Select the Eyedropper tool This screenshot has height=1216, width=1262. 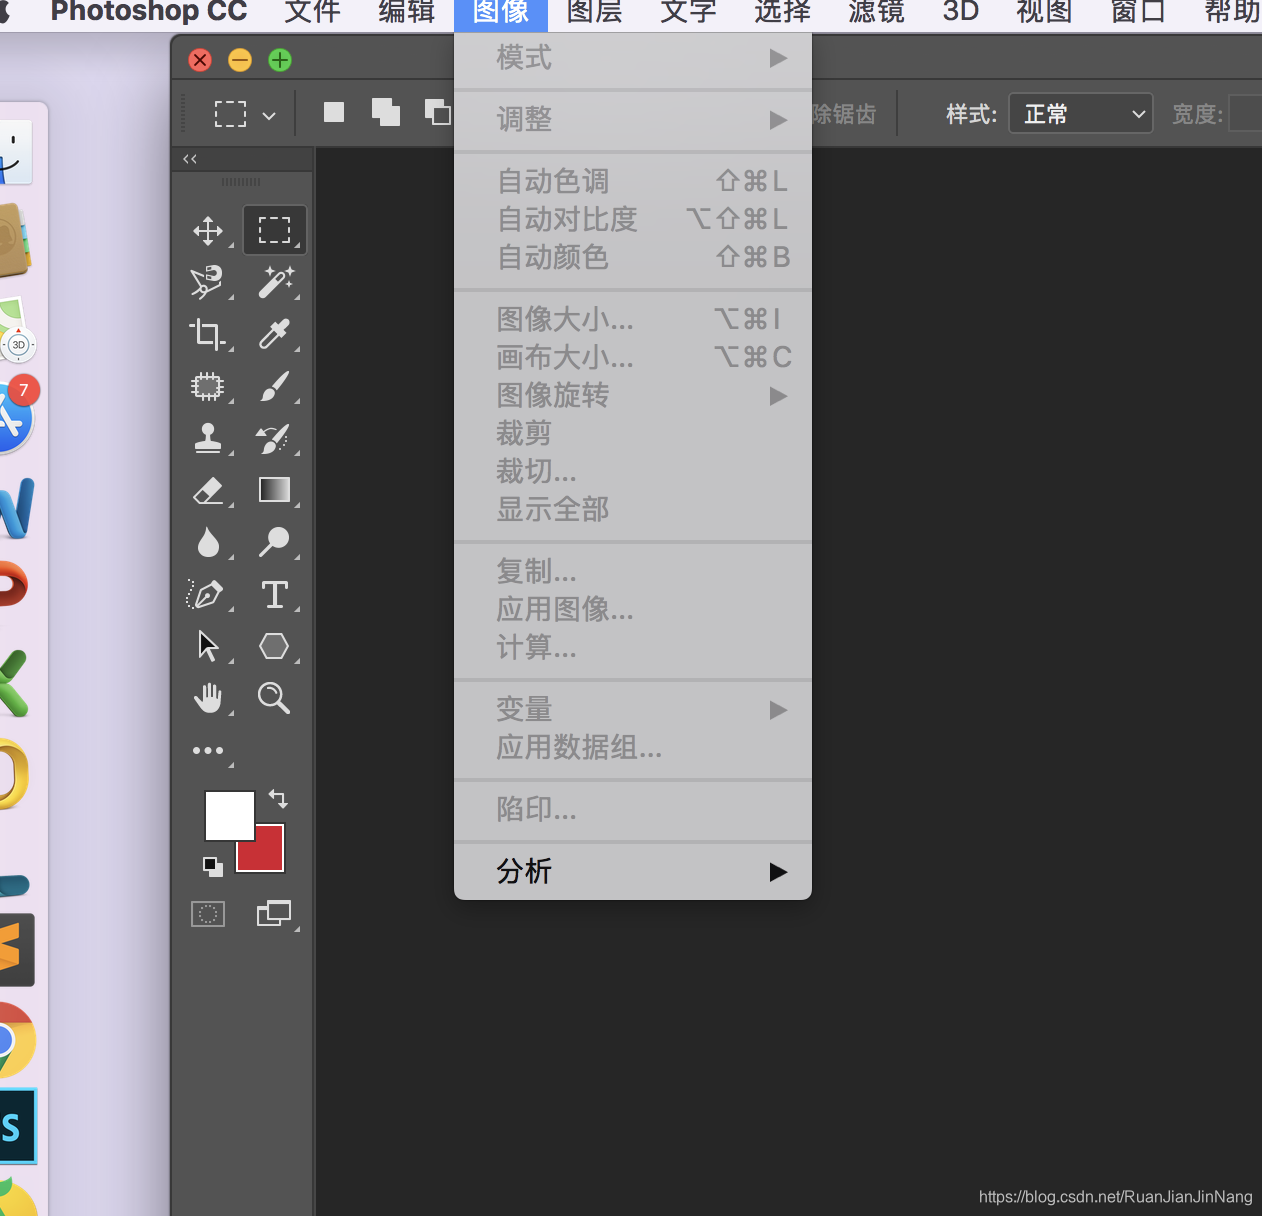click(x=275, y=334)
